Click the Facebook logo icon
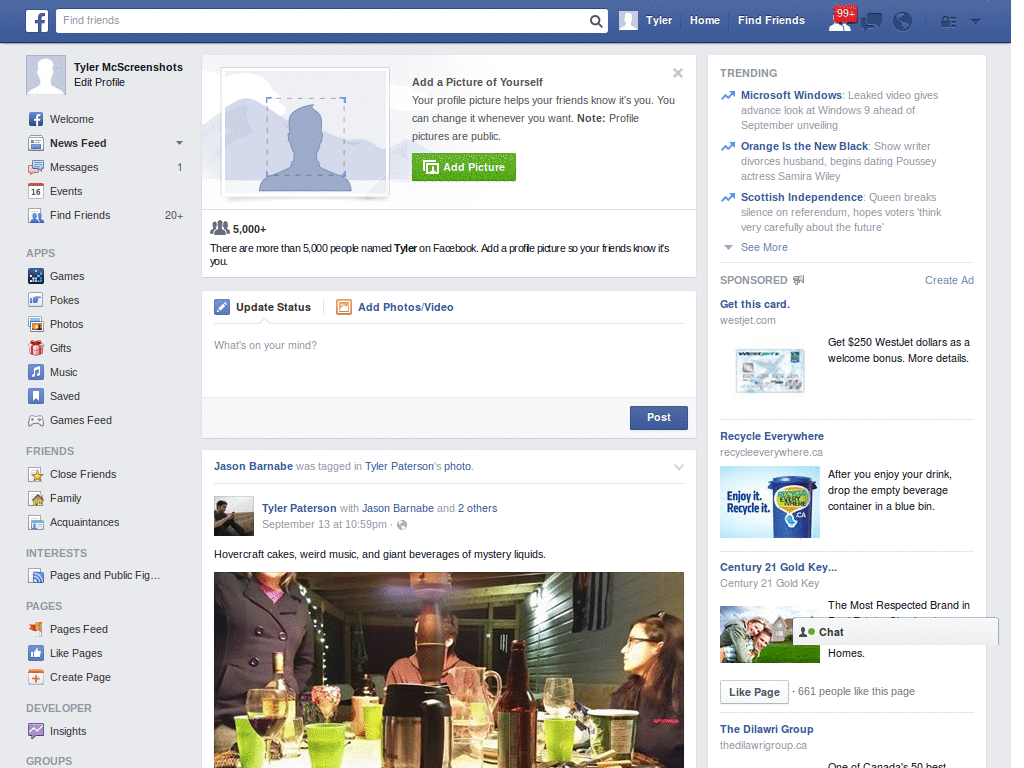 37,21
